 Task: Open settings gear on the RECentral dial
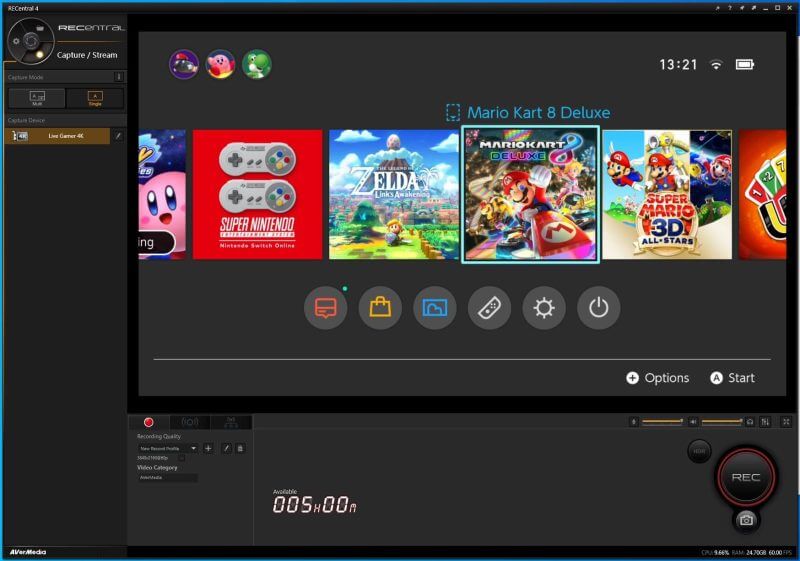[x=16, y=41]
